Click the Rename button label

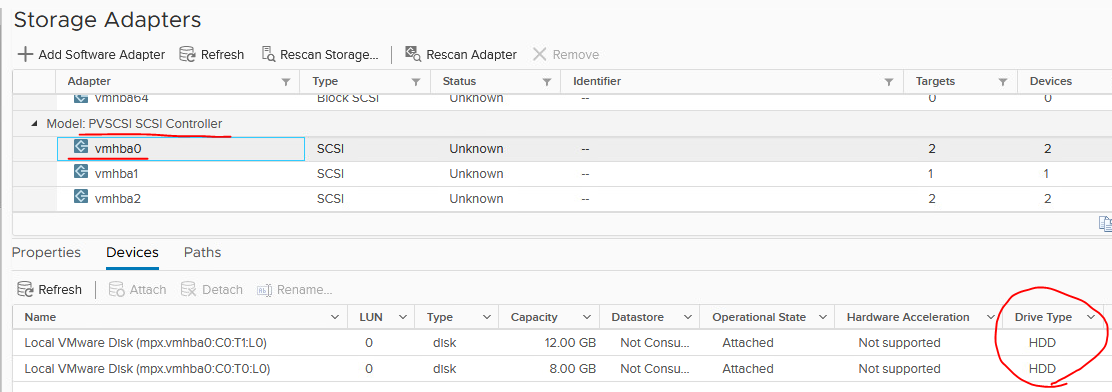tap(304, 290)
